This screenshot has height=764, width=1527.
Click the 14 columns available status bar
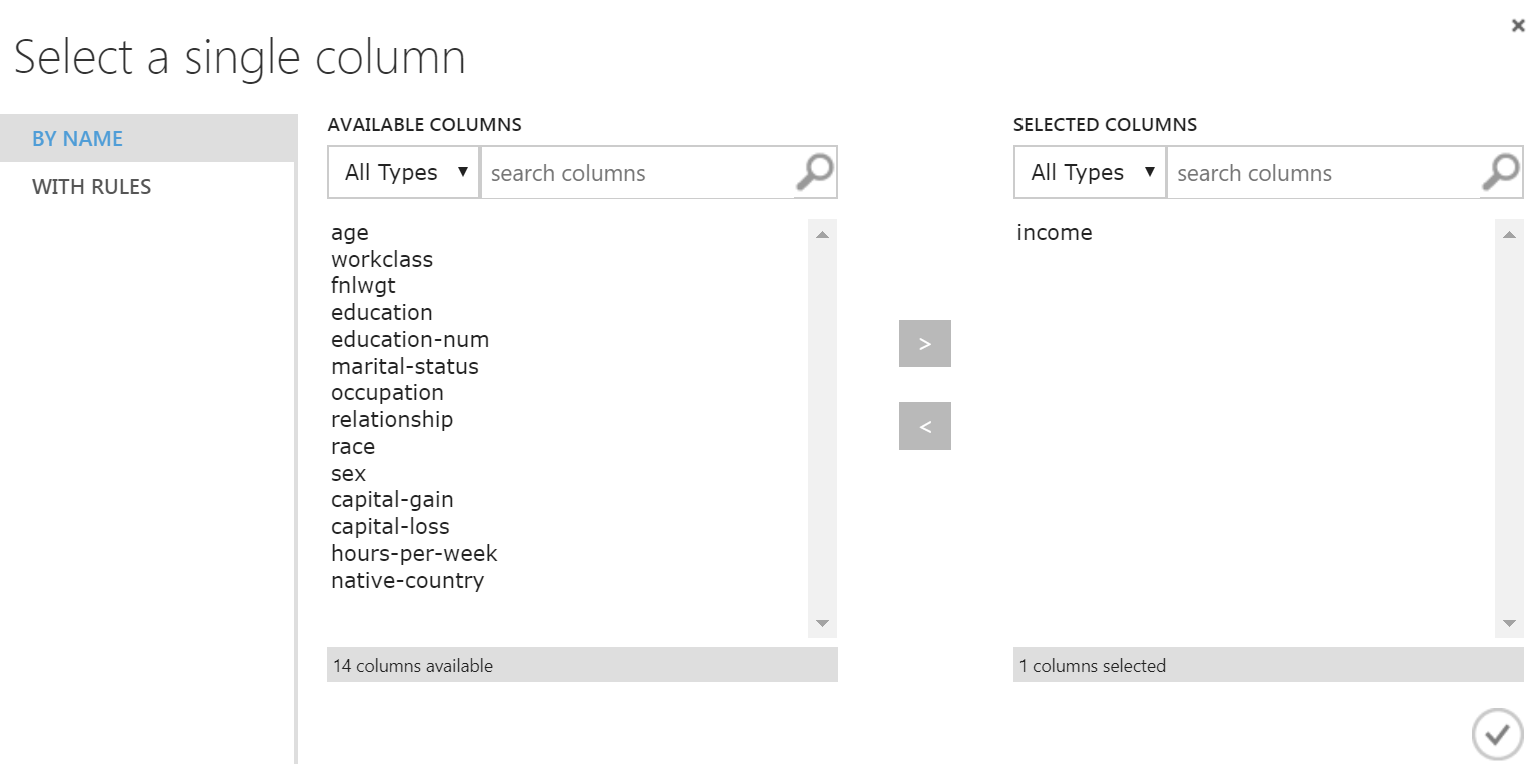tap(582, 665)
